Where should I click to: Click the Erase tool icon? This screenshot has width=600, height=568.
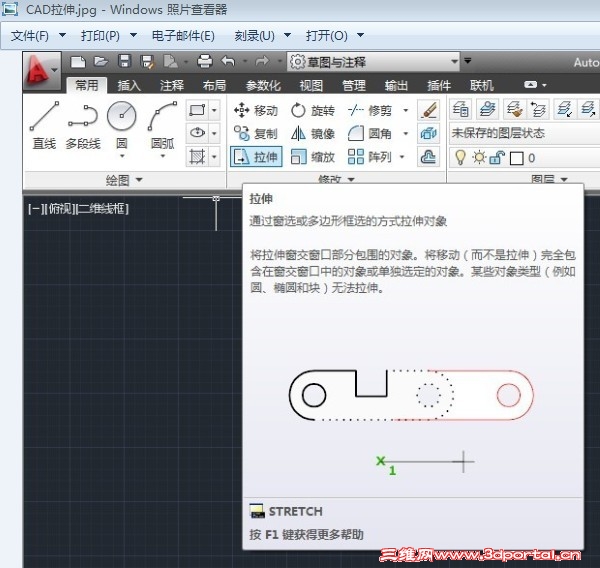coord(429,110)
